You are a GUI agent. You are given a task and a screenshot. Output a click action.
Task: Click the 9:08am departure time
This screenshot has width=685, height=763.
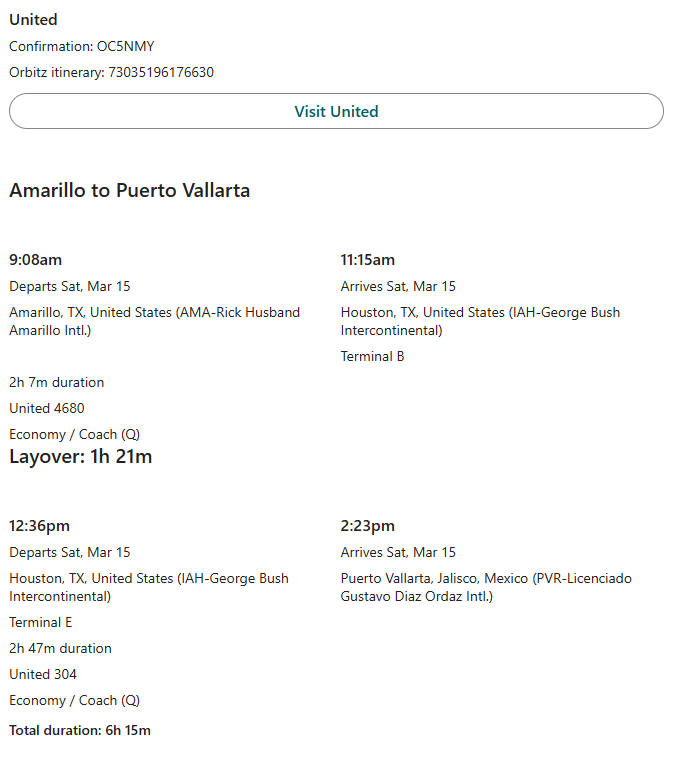(x=35, y=260)
